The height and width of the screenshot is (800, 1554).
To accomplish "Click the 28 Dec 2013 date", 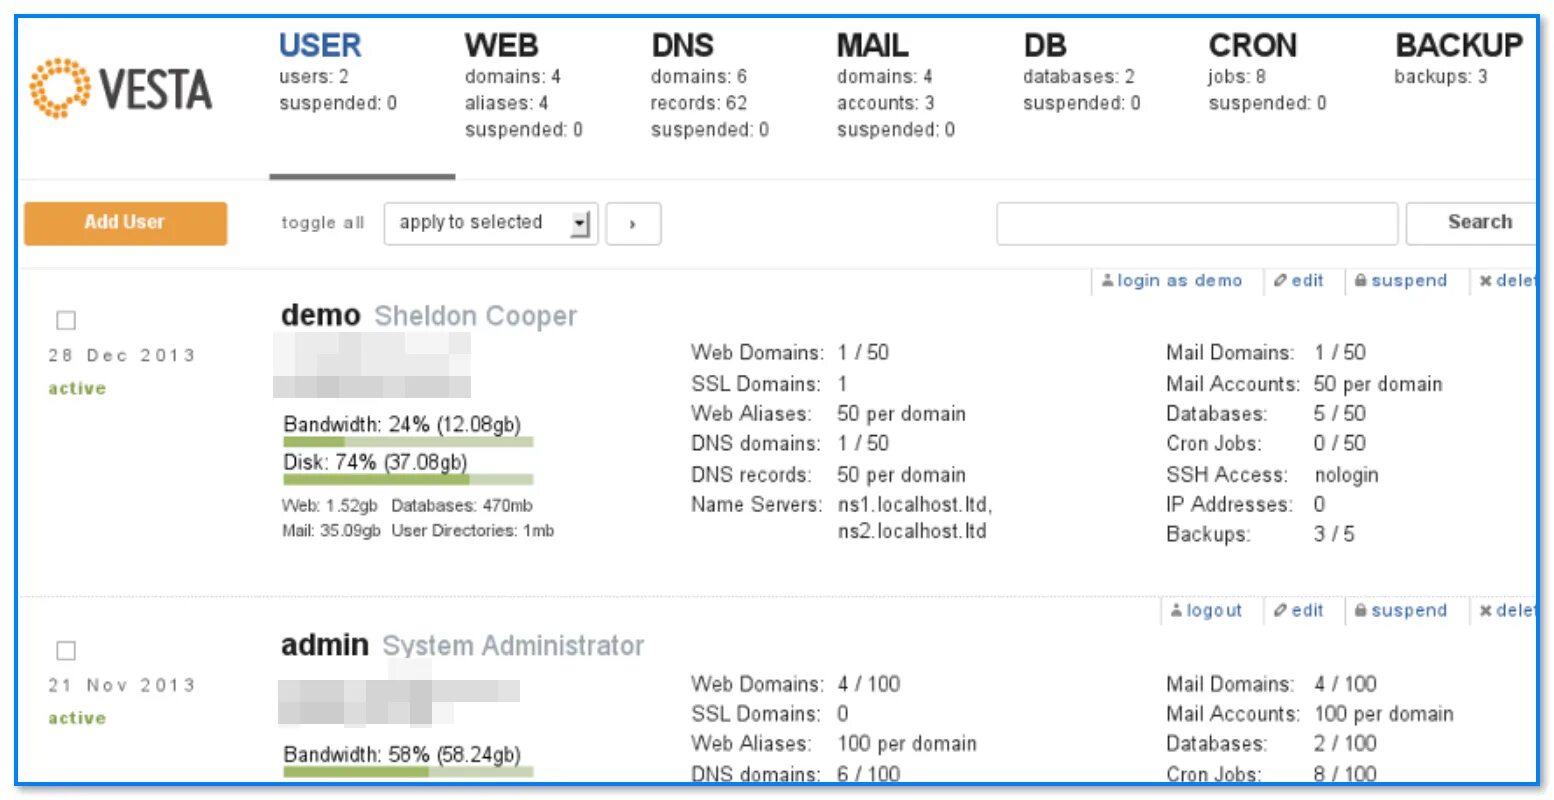I will coord(122,356).
